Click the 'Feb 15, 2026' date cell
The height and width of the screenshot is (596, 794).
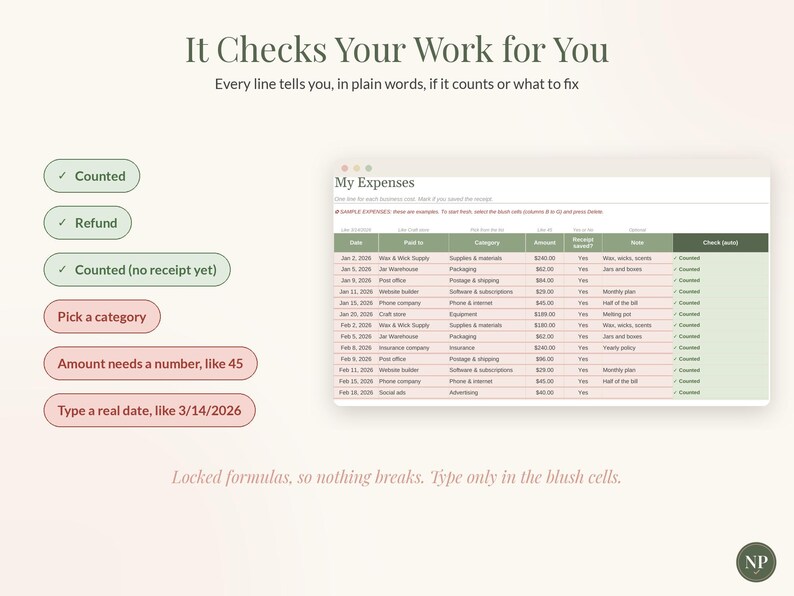point(356,381)
